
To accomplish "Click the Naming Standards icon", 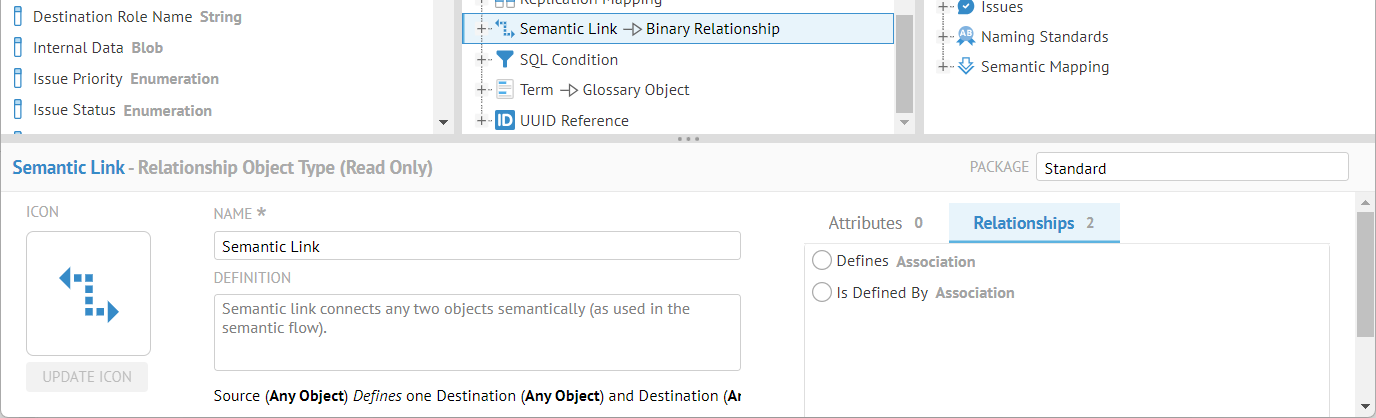I will (x=966, y=37).
